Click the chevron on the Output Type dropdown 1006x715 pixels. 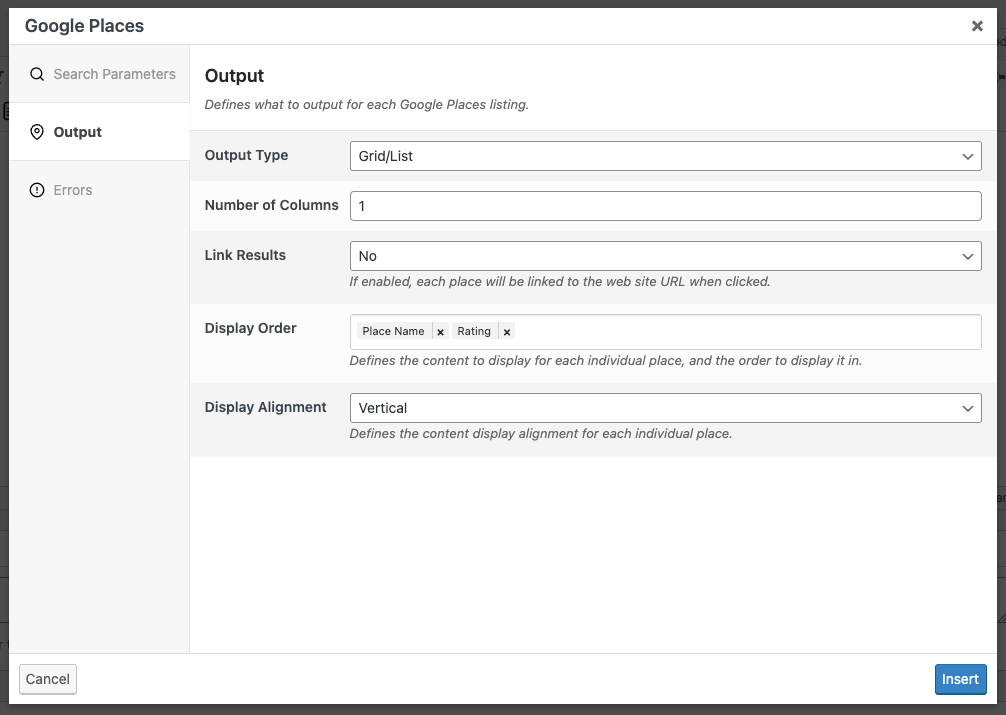[967, 156]
